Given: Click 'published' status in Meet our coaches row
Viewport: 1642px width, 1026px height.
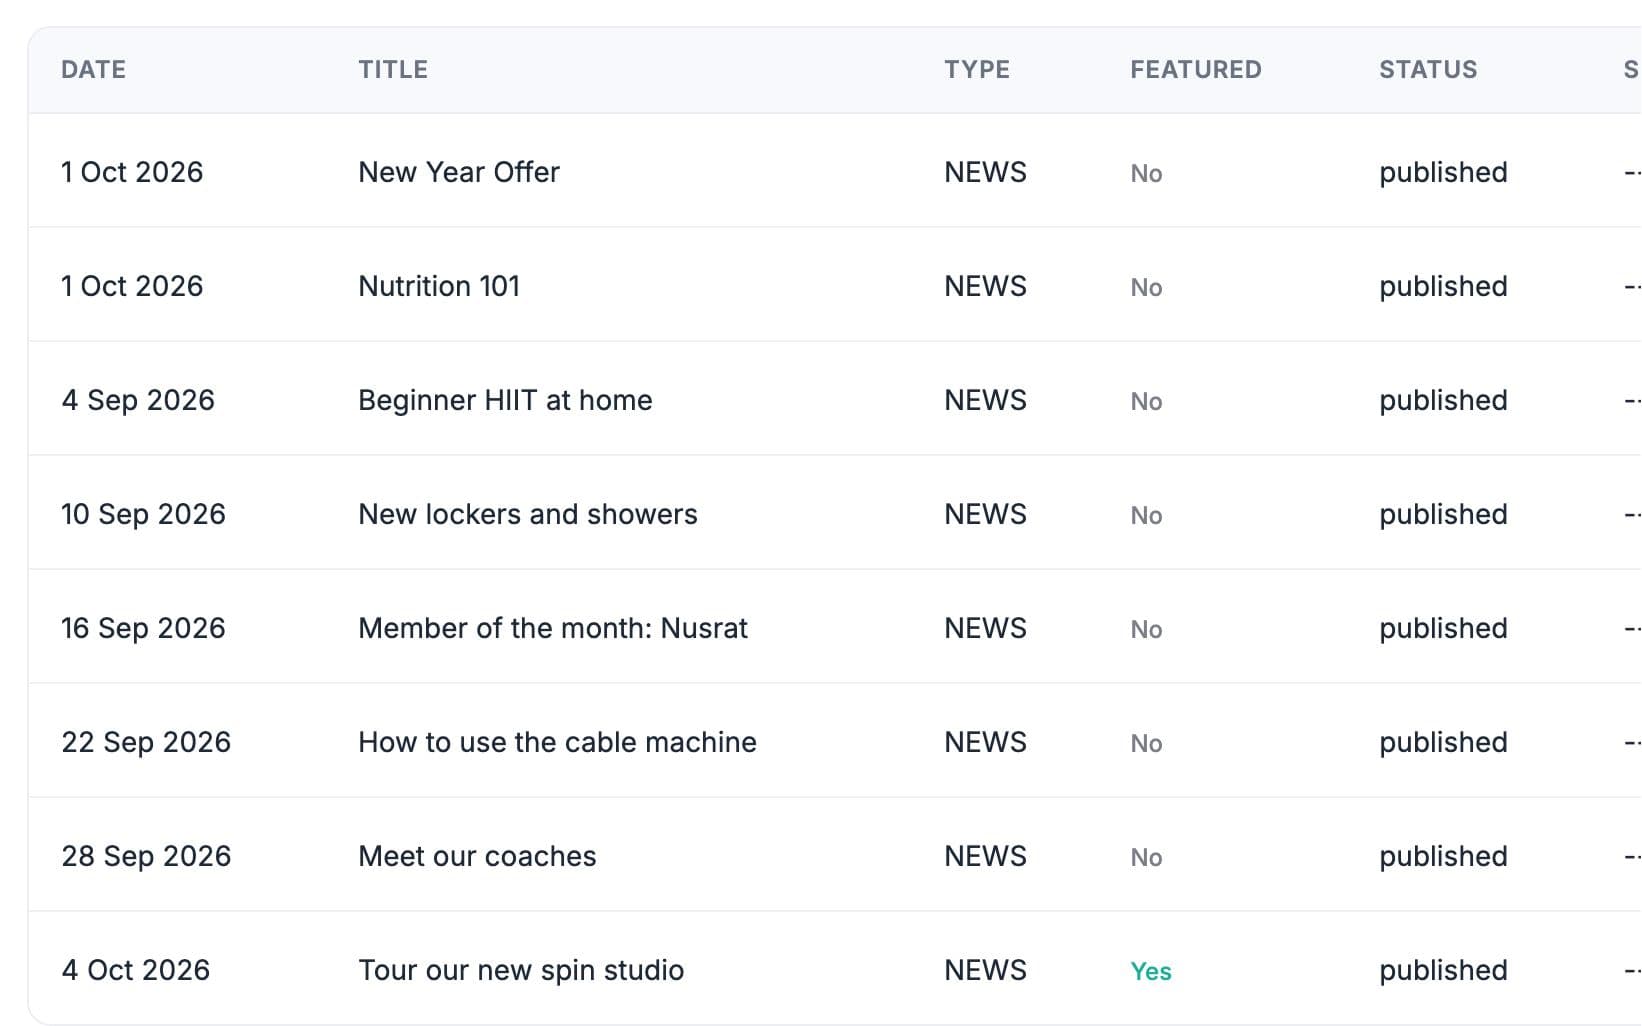Looking at the screenshot, I should 1443,856.
